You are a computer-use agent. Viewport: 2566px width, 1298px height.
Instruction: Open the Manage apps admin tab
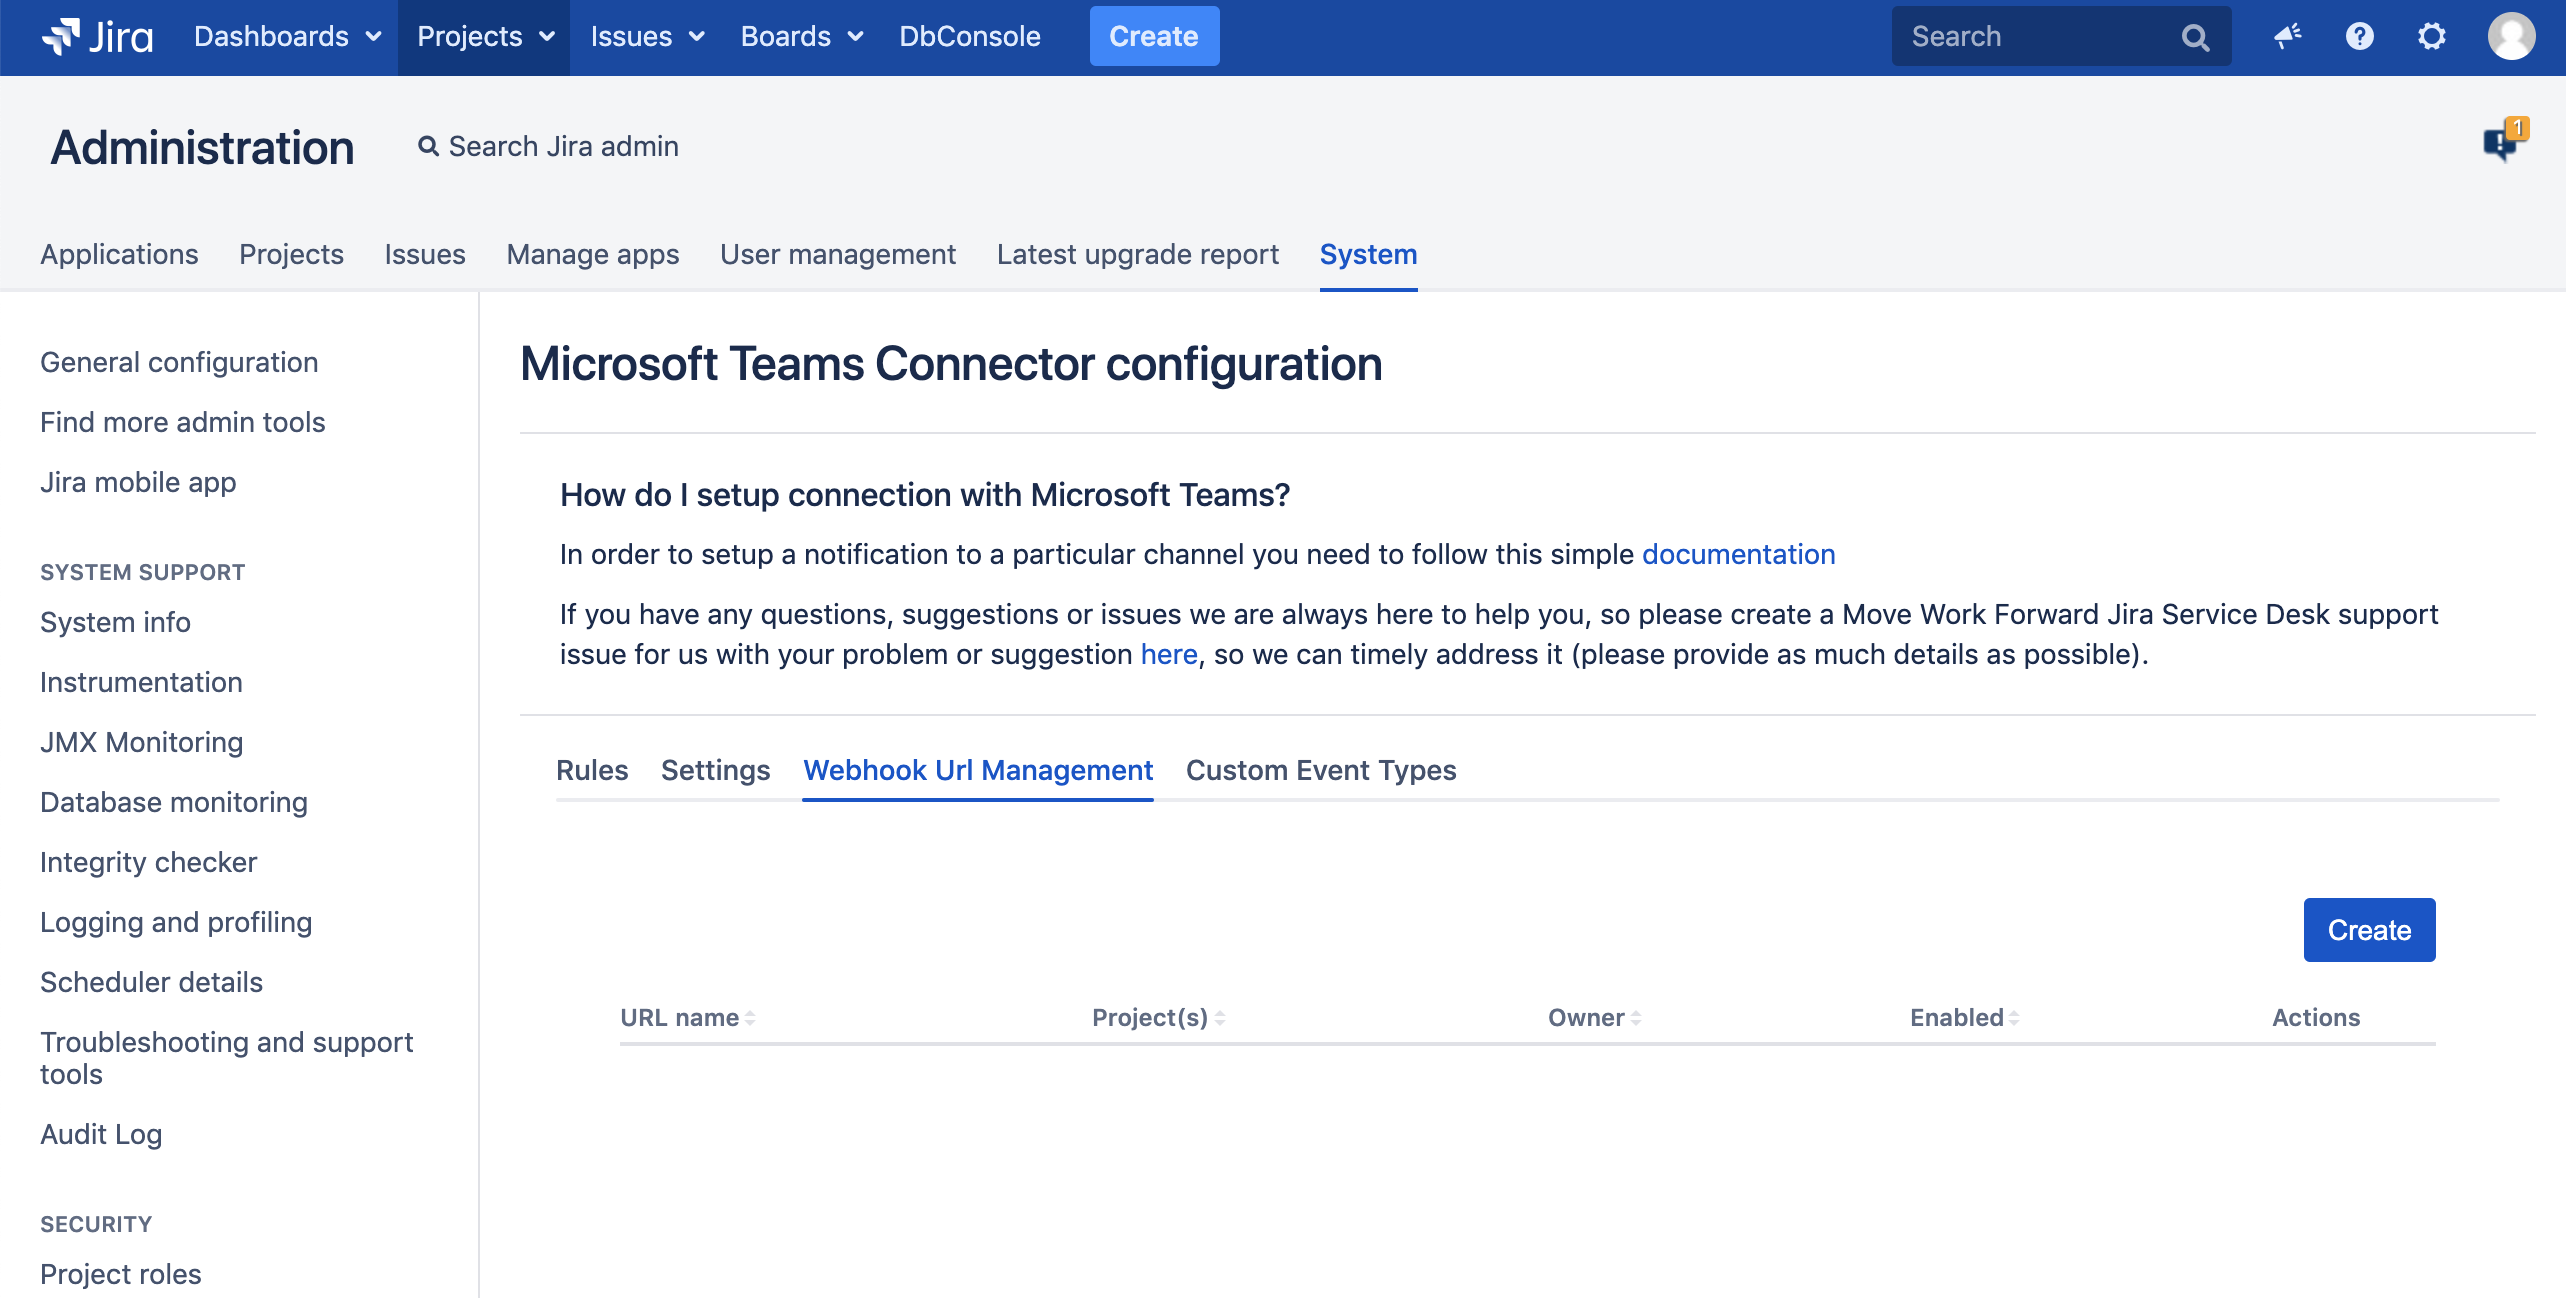tap(592, 254)
